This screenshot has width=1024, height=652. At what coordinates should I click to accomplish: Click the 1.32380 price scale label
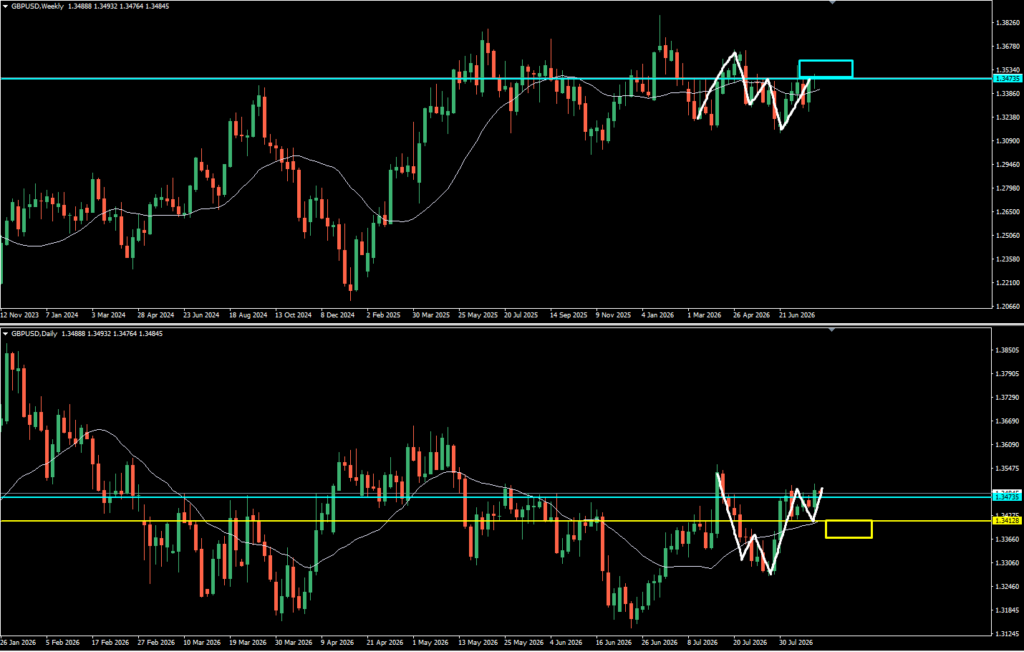click(x=1008, y=118)
